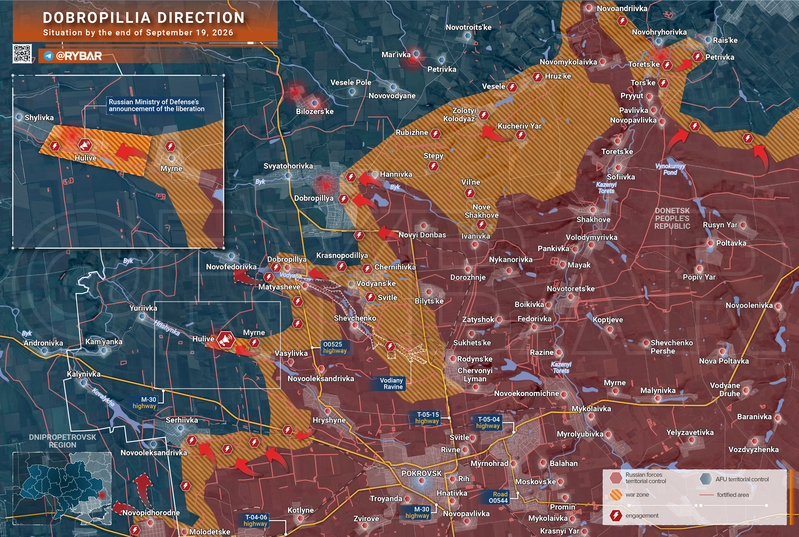799x537 pixels.
Task: Click the Novopidhorodne settlement label
Action: (x=151, y=513)
